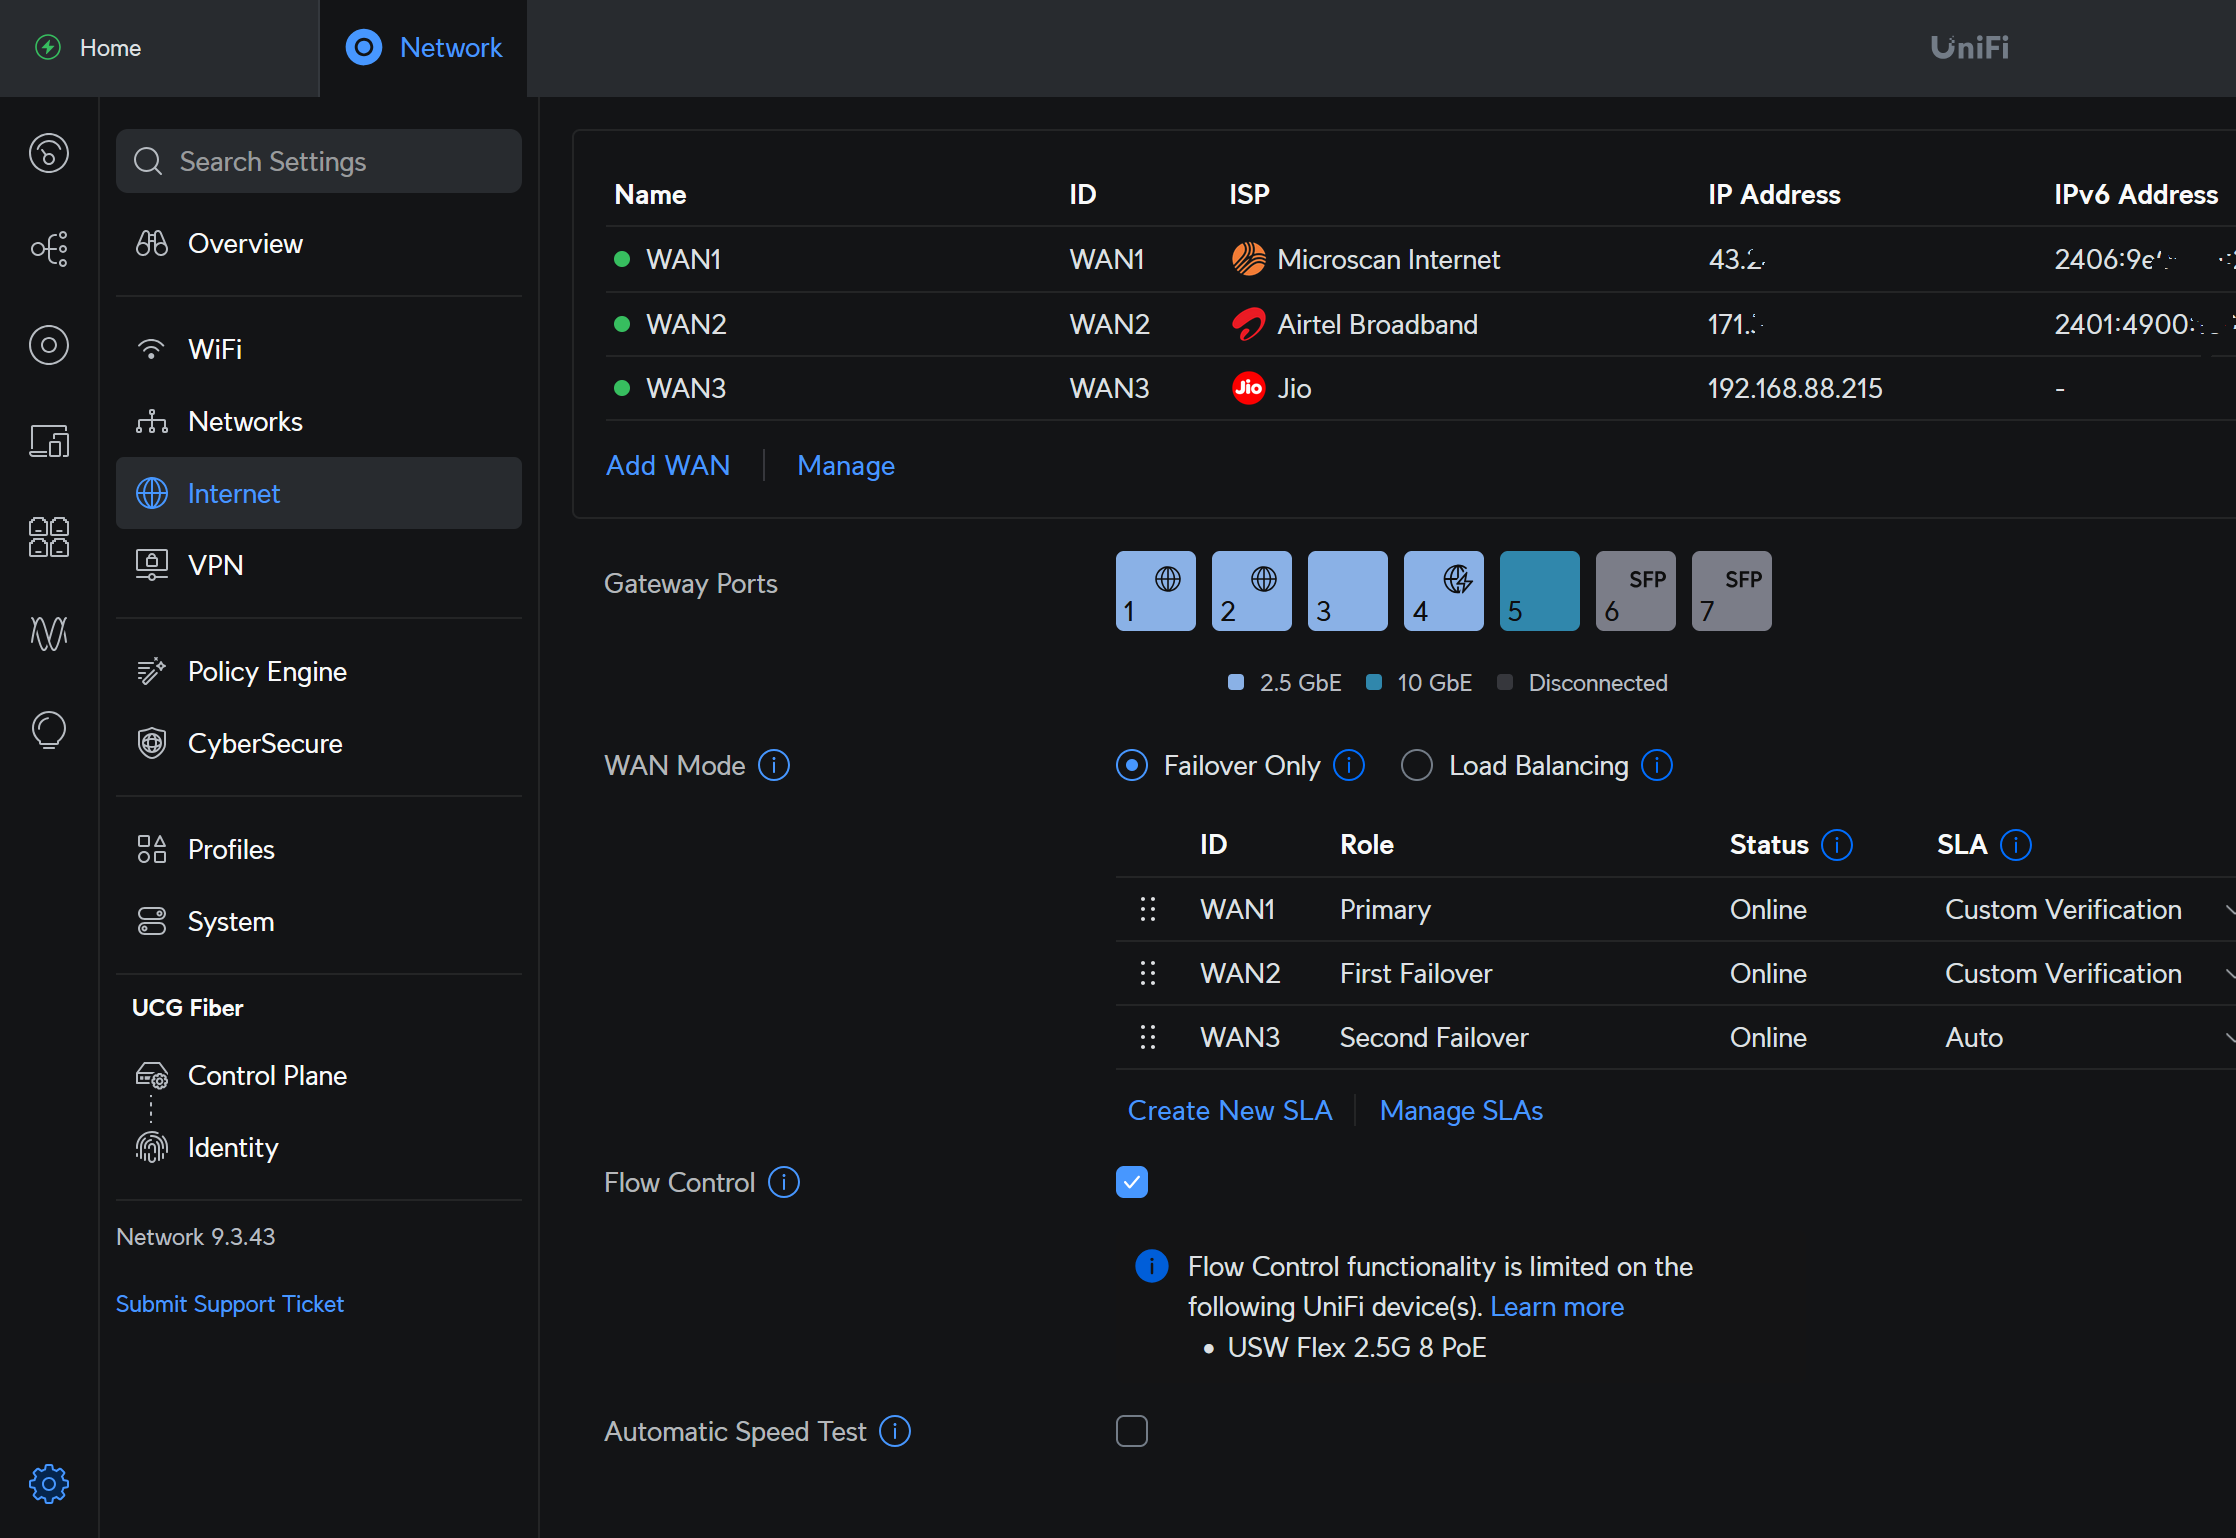Viewport: 2236px width, 1538px height.
Task: Open the VPN settings page
Action: (x=319, y=565)
